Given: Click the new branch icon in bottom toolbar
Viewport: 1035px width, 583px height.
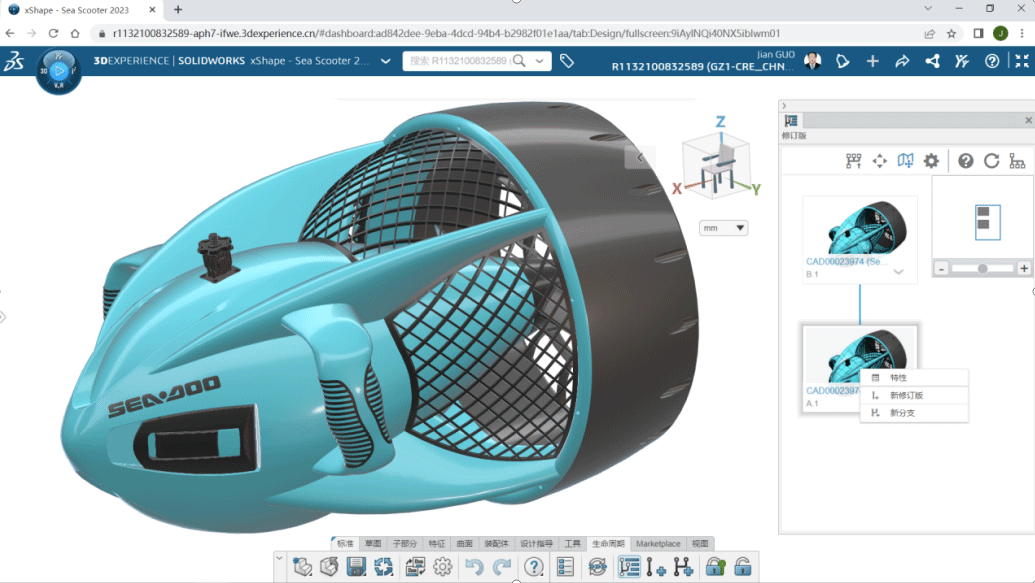Looking at the screenshot, I should coord(683,567).
